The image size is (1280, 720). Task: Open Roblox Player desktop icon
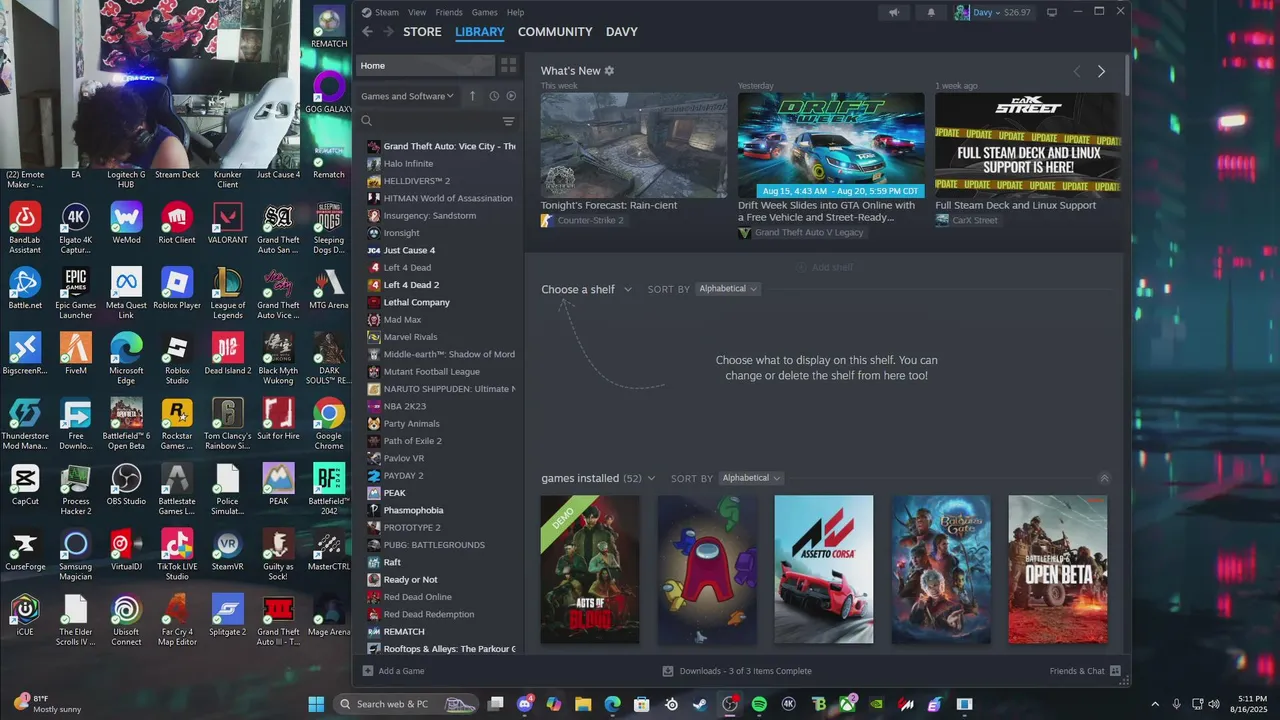coord(177,290)
